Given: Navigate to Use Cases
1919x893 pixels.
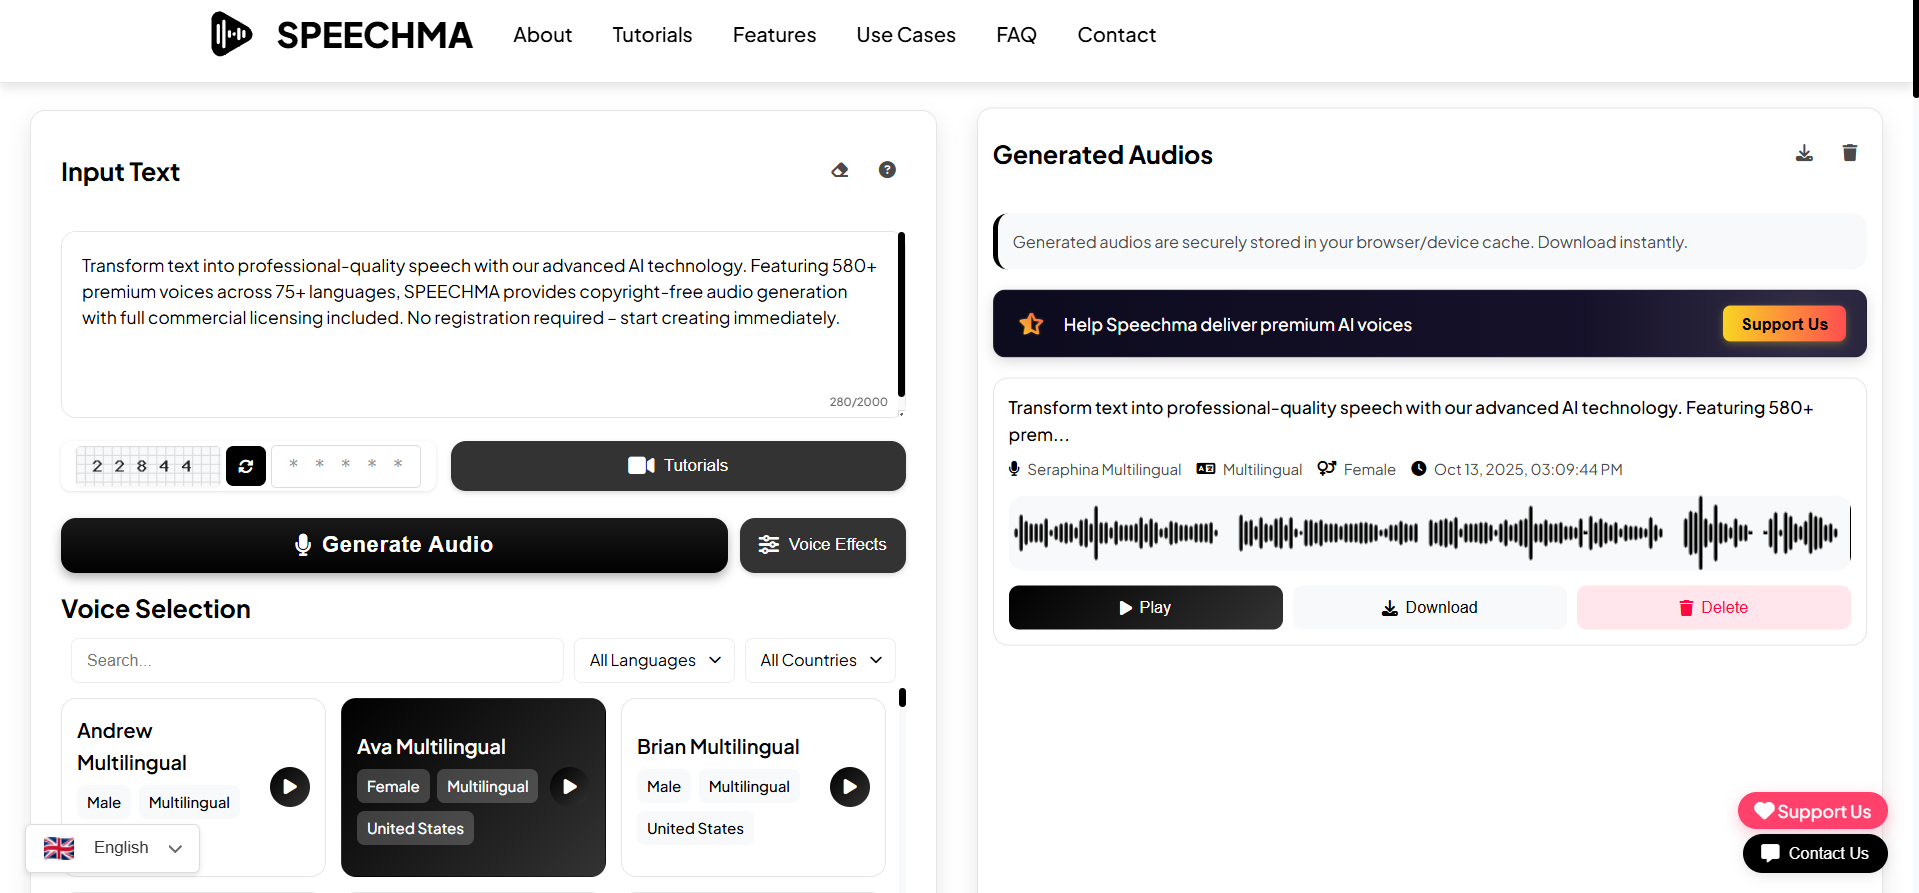Looking at the screenshot, I should [x=906, y=35].
